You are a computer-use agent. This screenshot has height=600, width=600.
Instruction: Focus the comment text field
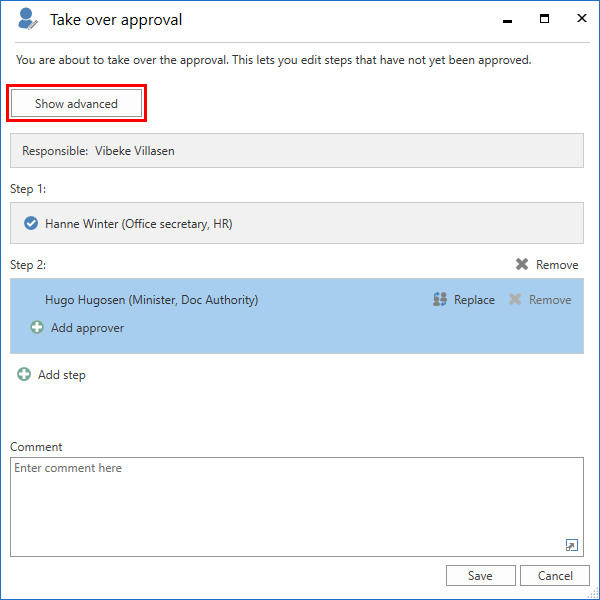tap(297, 507)
